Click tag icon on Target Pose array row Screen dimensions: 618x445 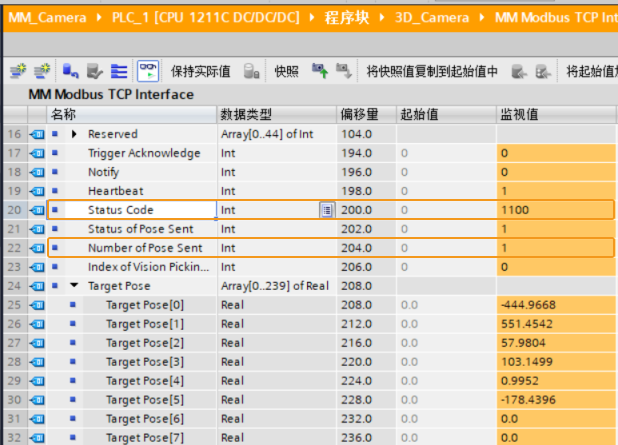37,286
